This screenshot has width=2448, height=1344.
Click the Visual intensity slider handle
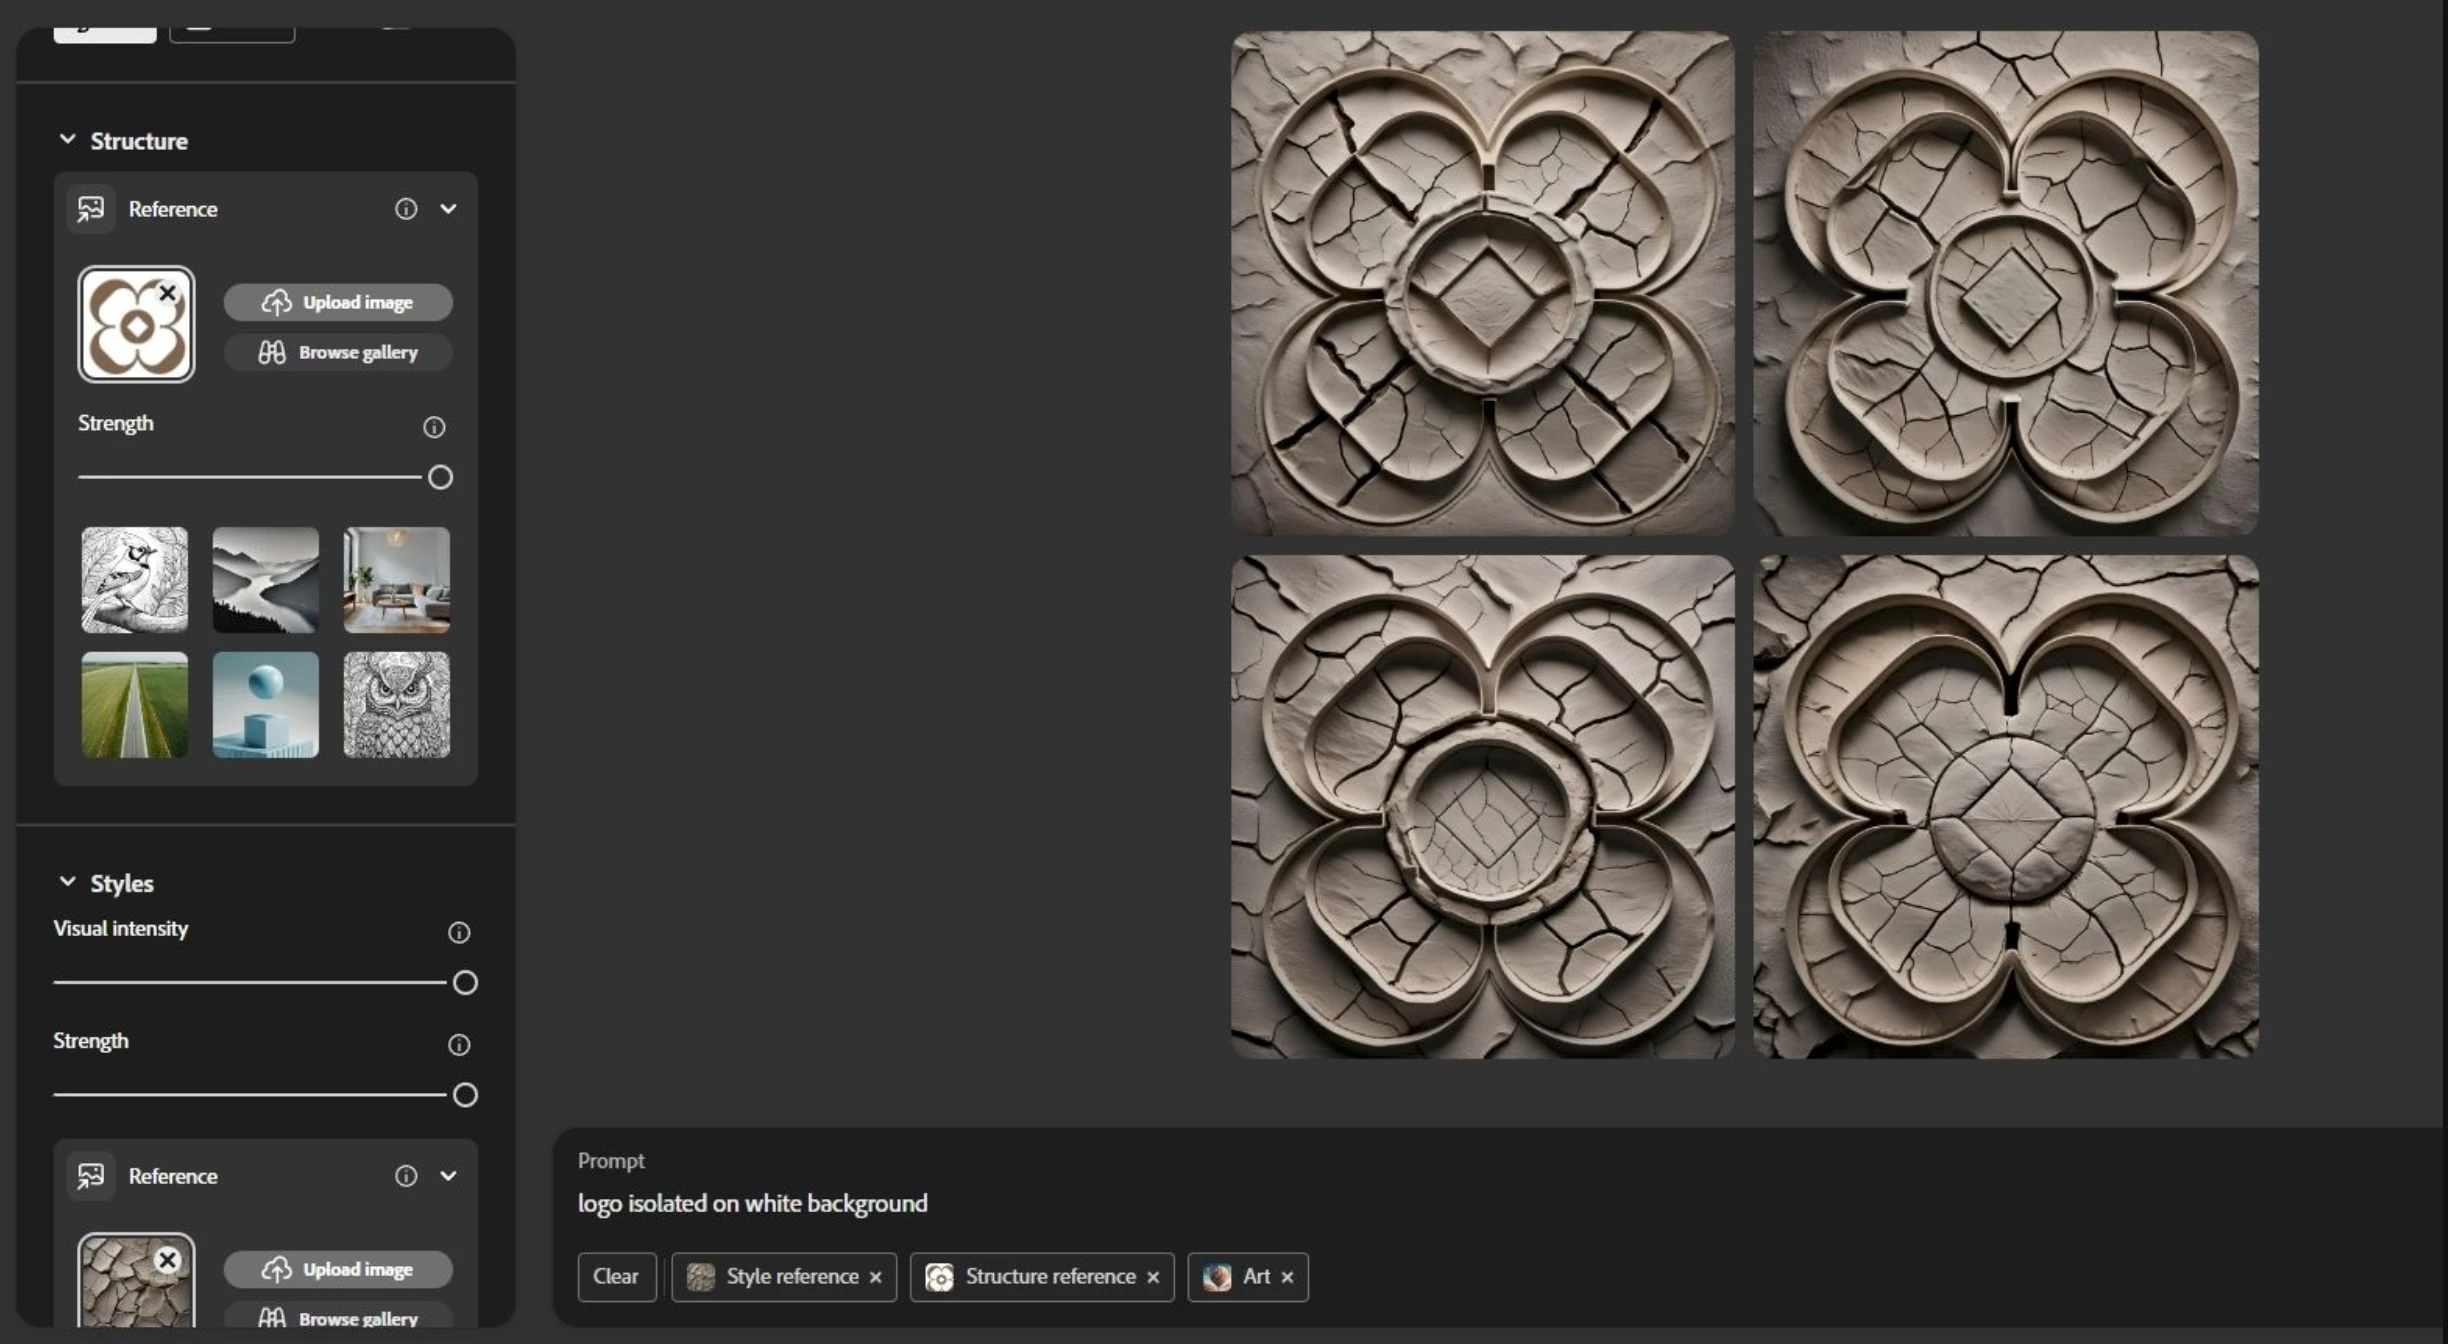click(x=465, y=983)
